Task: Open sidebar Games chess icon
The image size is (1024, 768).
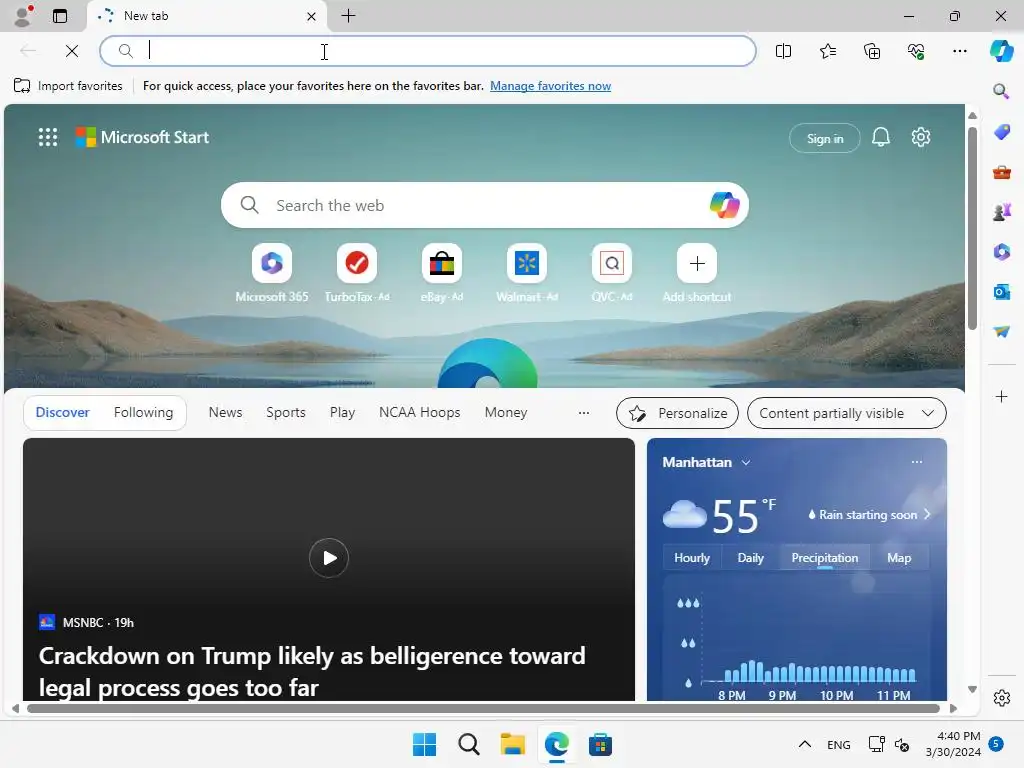Action: click(1001, 212)
